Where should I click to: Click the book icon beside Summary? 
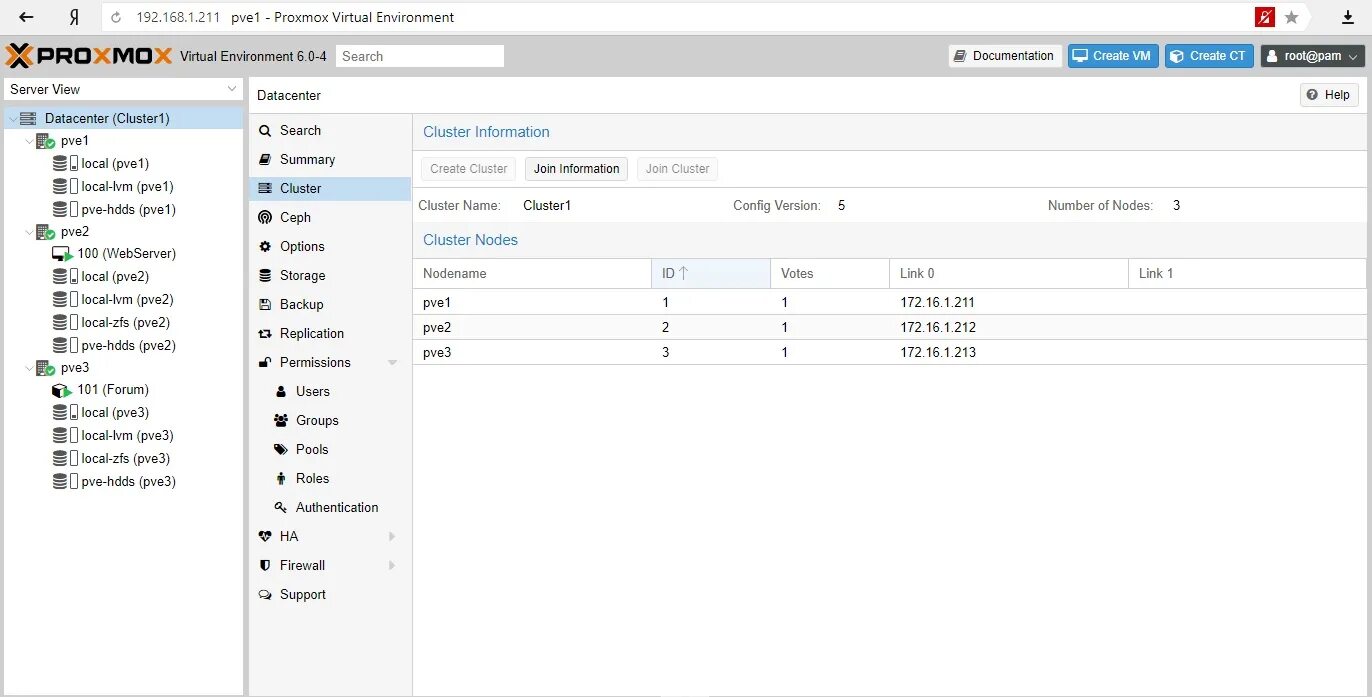pyautogui.click(x=265, y=159)
